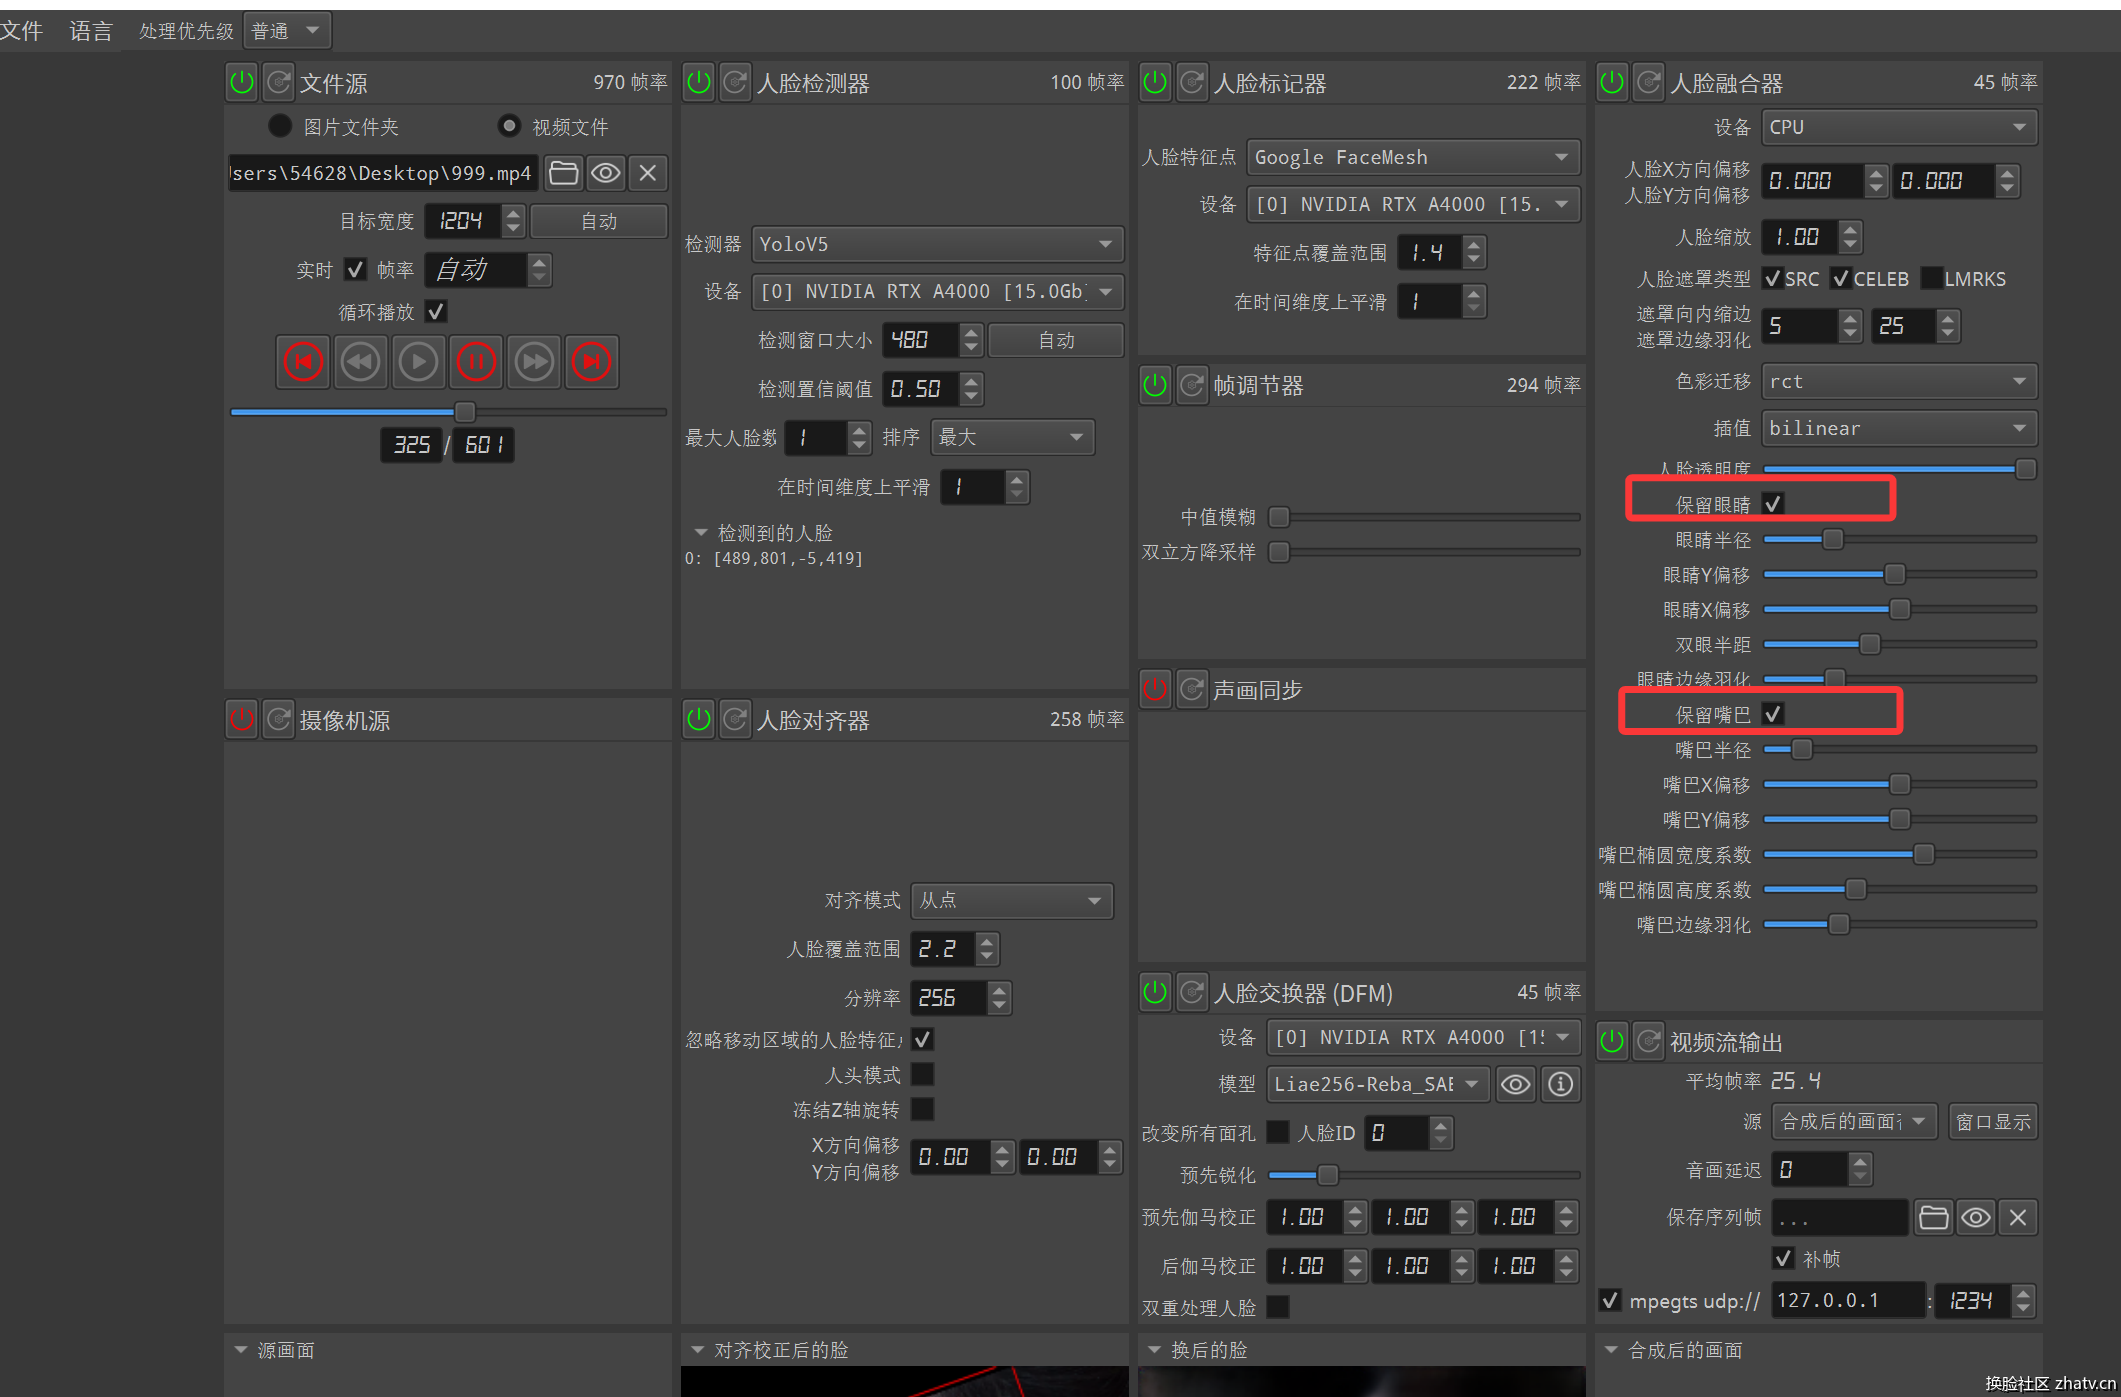Enable the LMRKS mask type checkbox
Screen dimensions: 2121x1397
(1931, 278)
